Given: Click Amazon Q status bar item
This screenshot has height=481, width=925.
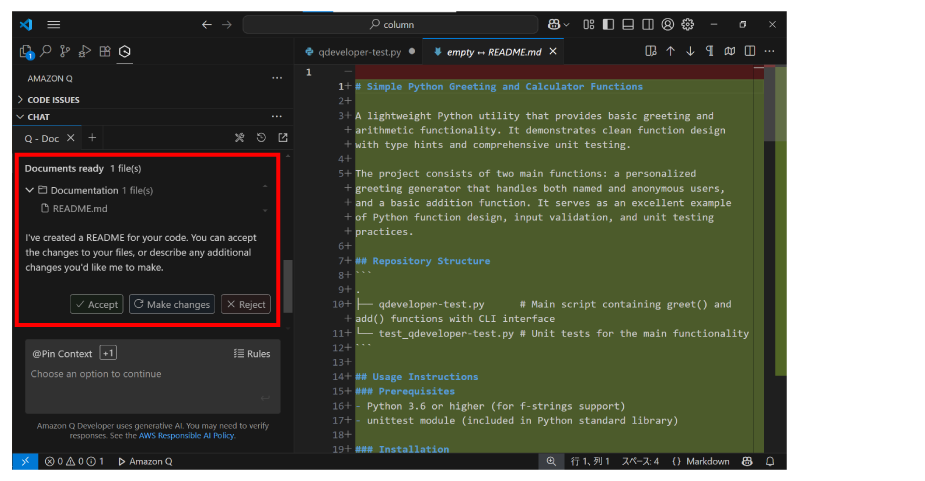Looking at the screenshot, I should 145,462.
